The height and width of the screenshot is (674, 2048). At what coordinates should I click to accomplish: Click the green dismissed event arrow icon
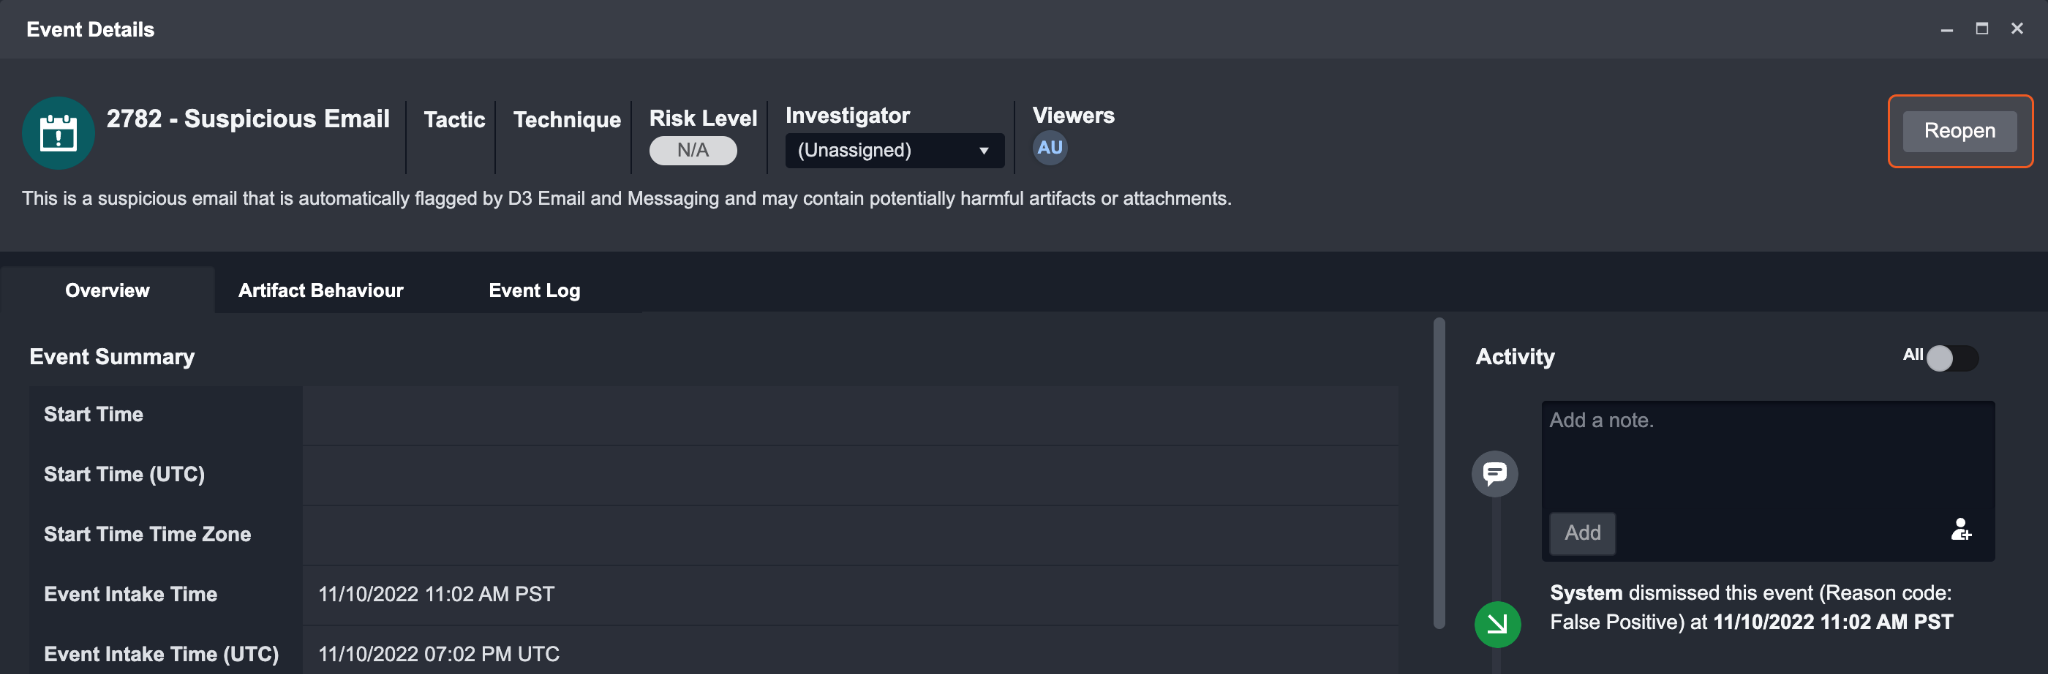1497,624
